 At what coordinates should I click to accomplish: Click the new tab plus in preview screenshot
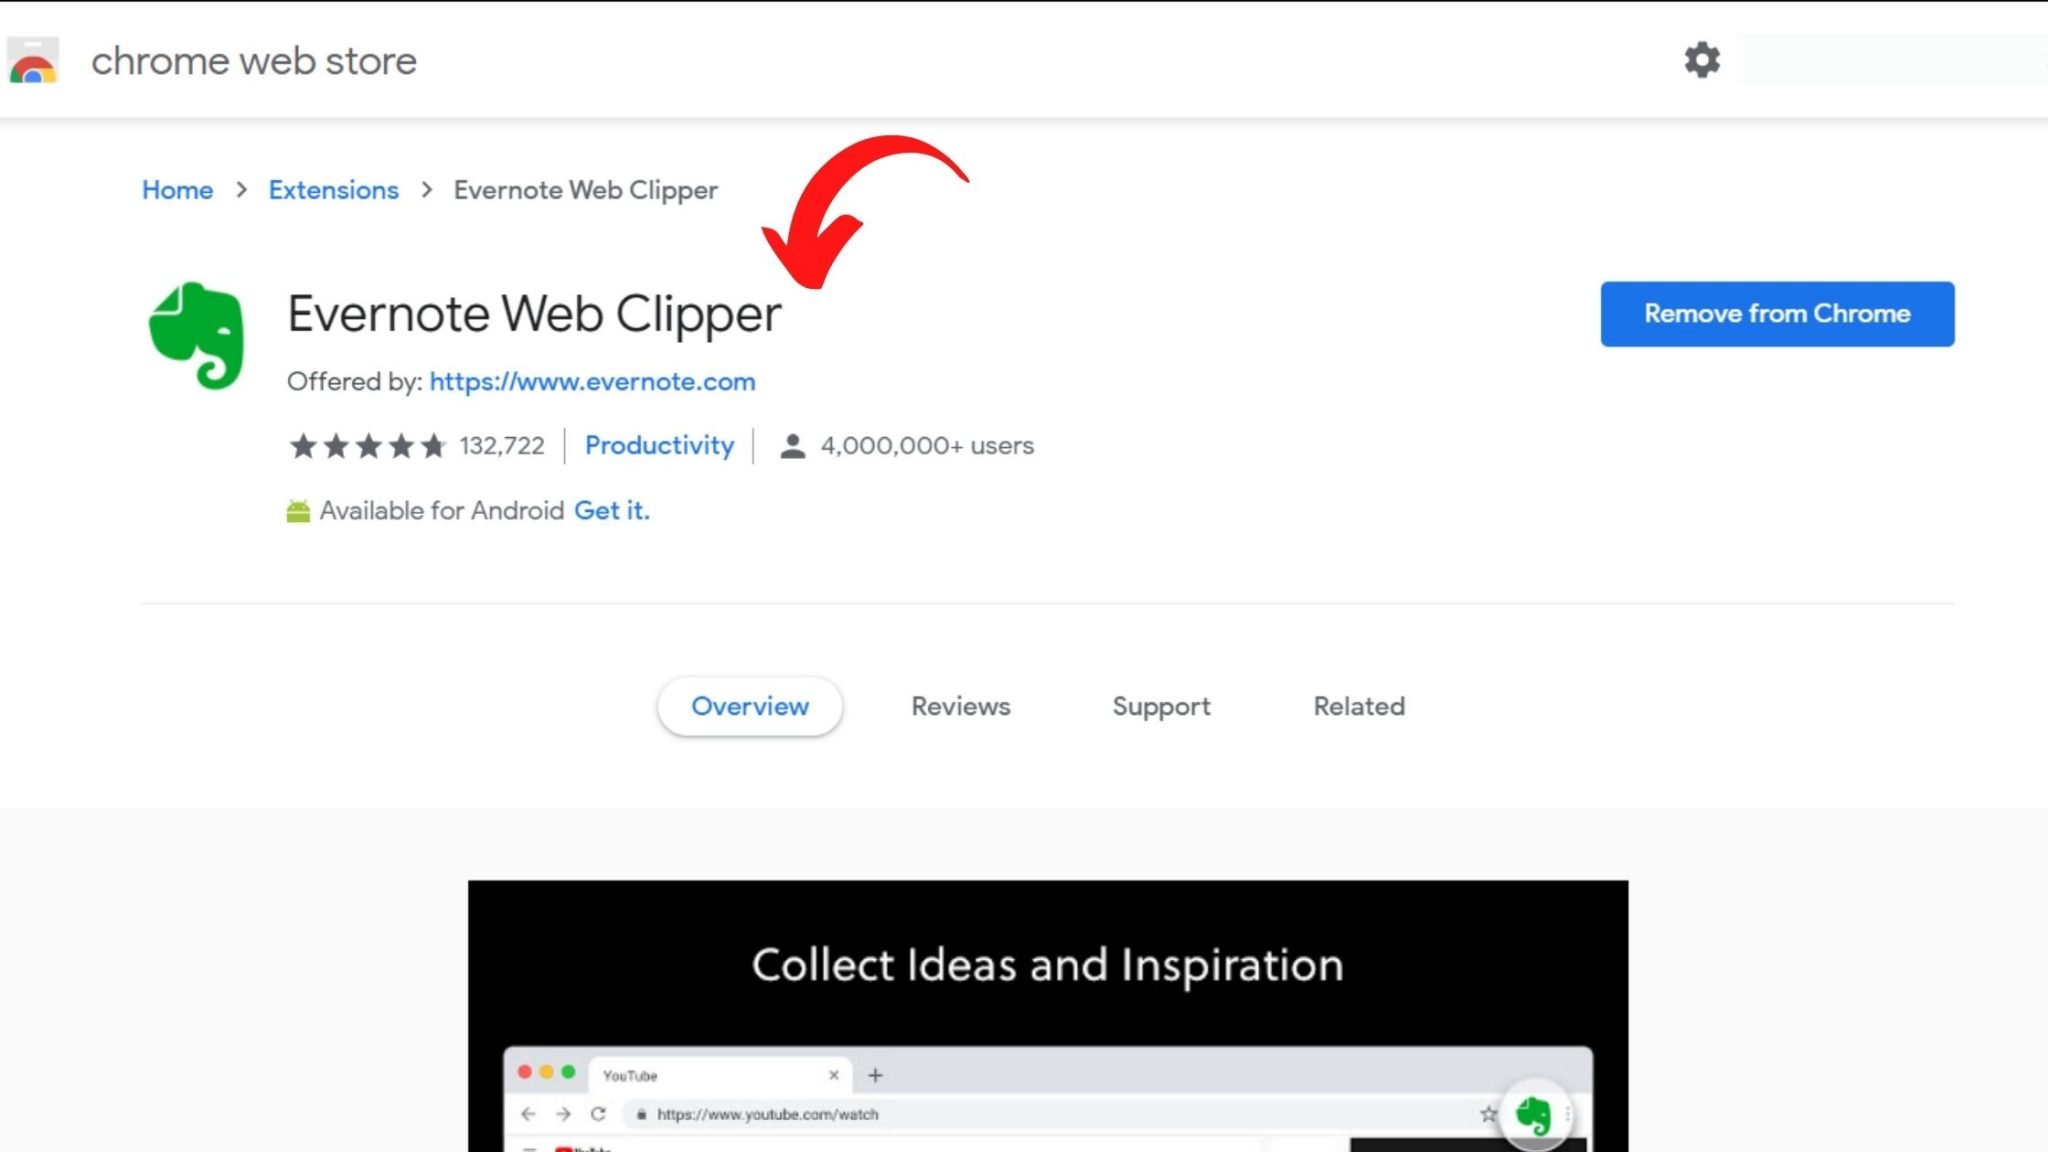click(875, 1075)
